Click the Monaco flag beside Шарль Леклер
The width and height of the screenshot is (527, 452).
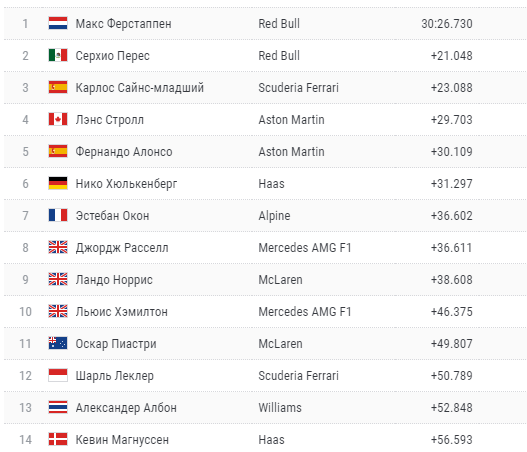(x=58, y=375)
